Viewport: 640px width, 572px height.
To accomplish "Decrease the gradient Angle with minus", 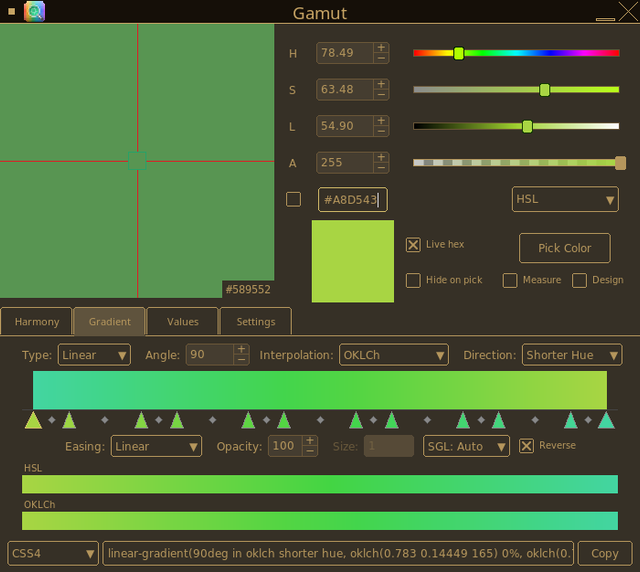I will (241, 360).
